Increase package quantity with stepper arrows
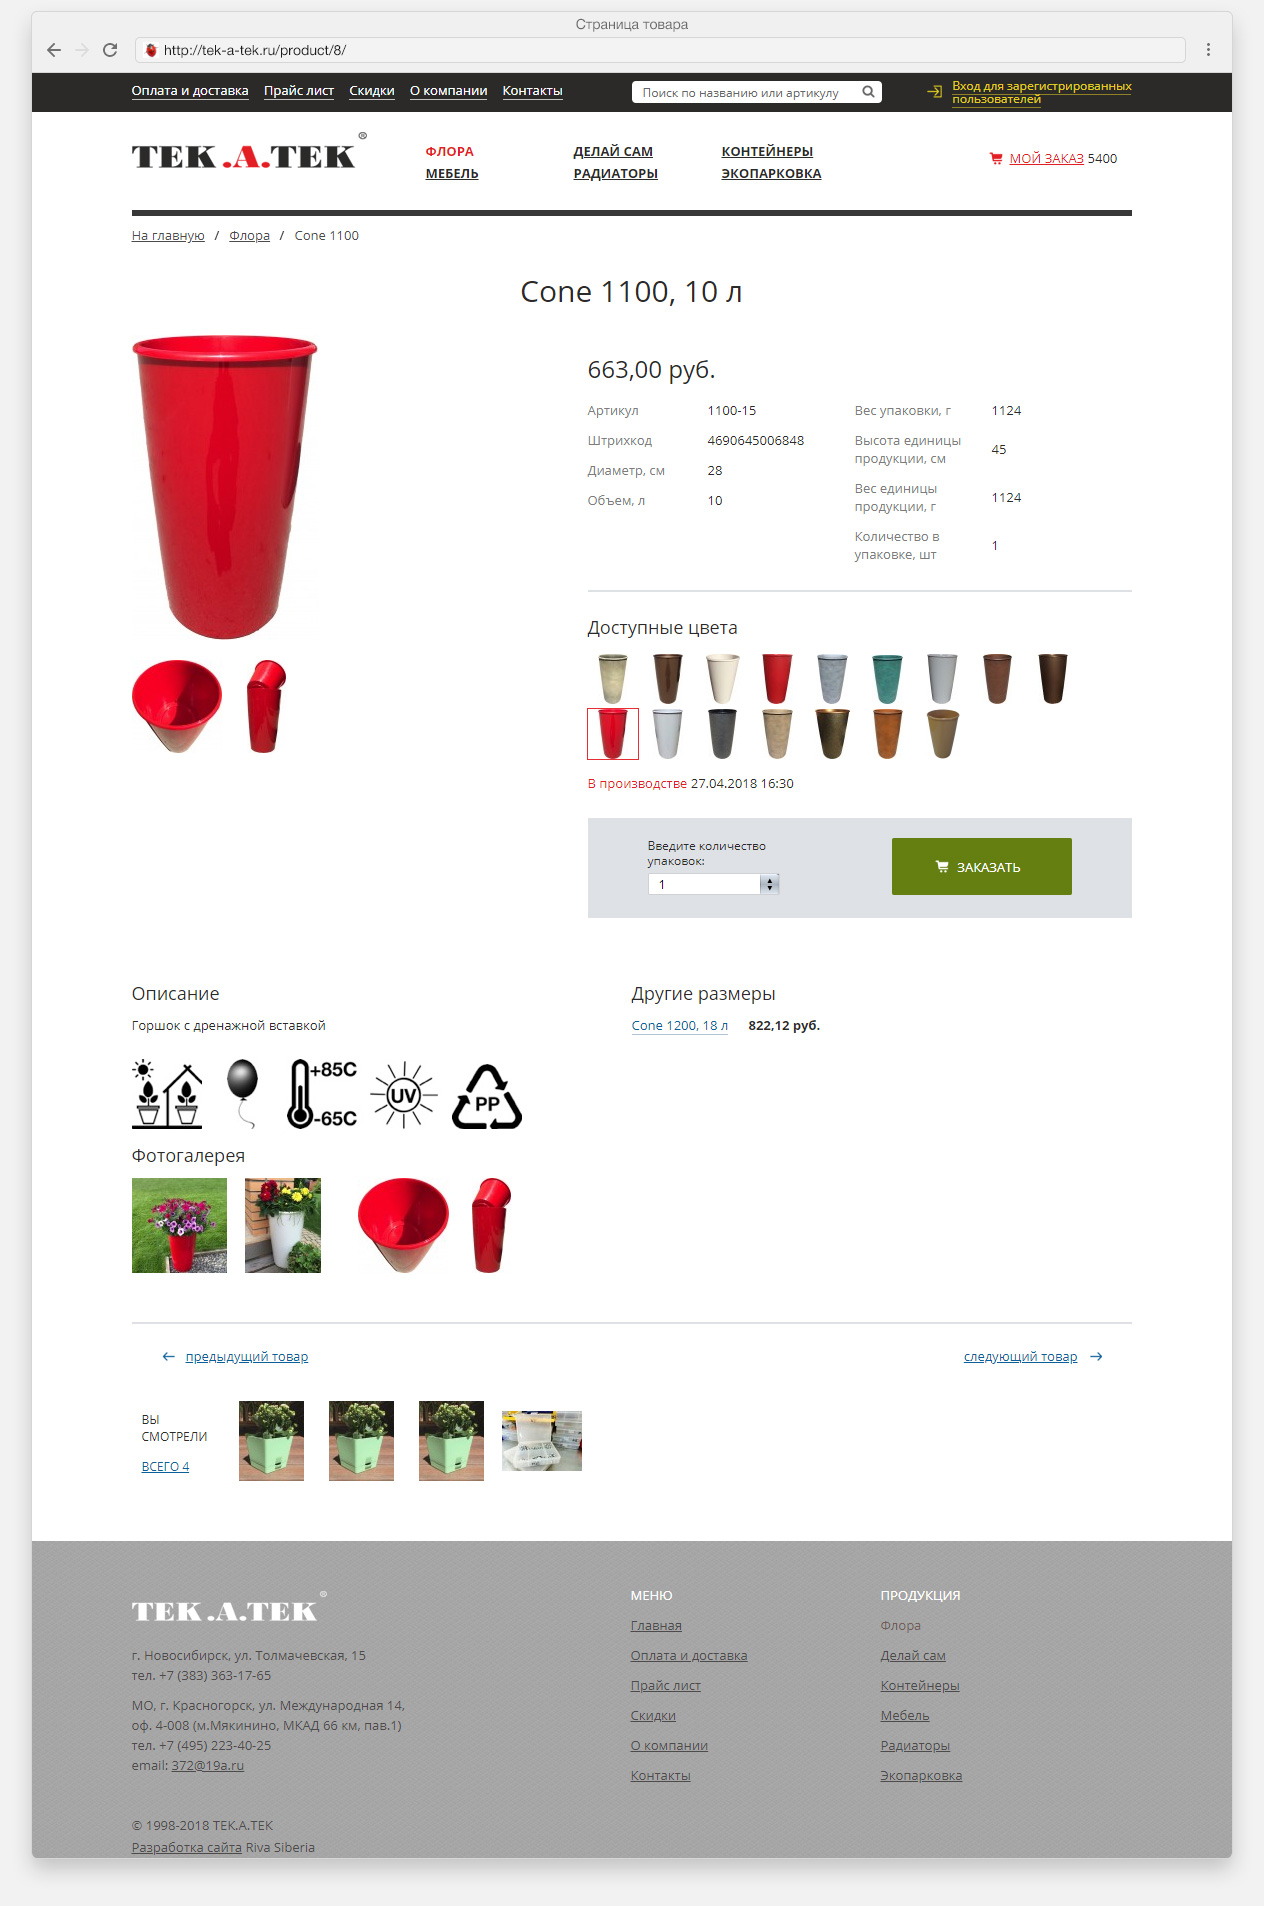 (x=769, y=880)
